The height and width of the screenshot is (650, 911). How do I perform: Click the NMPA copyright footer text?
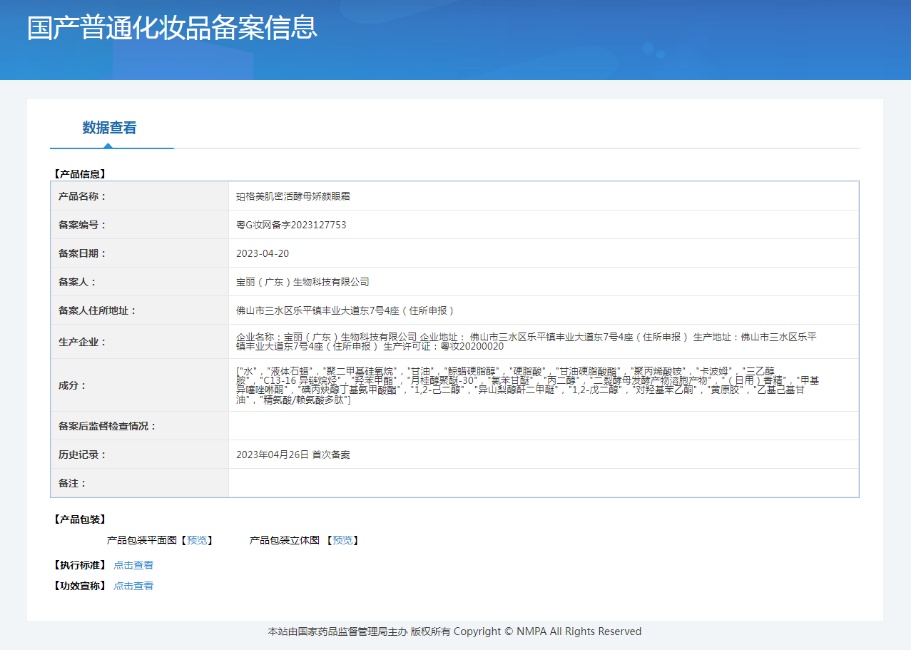pyautogui.click(x=455, y=632)
